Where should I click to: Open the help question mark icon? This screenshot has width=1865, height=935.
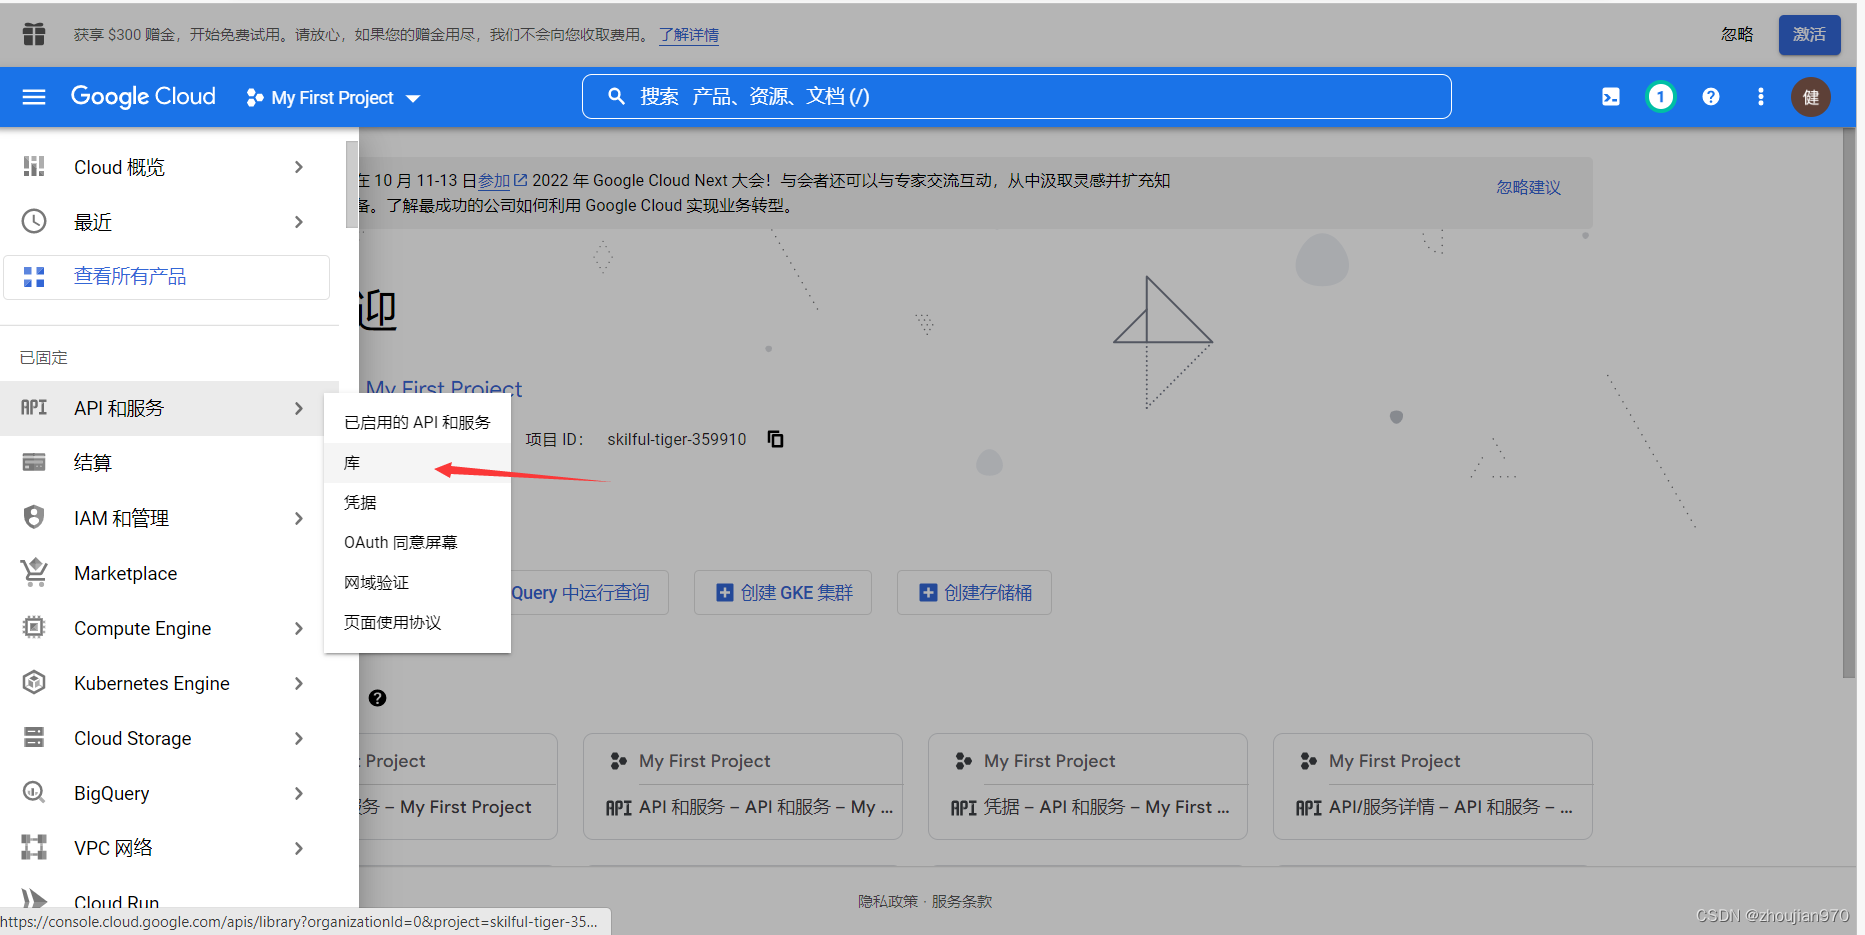click(1711, 97)
